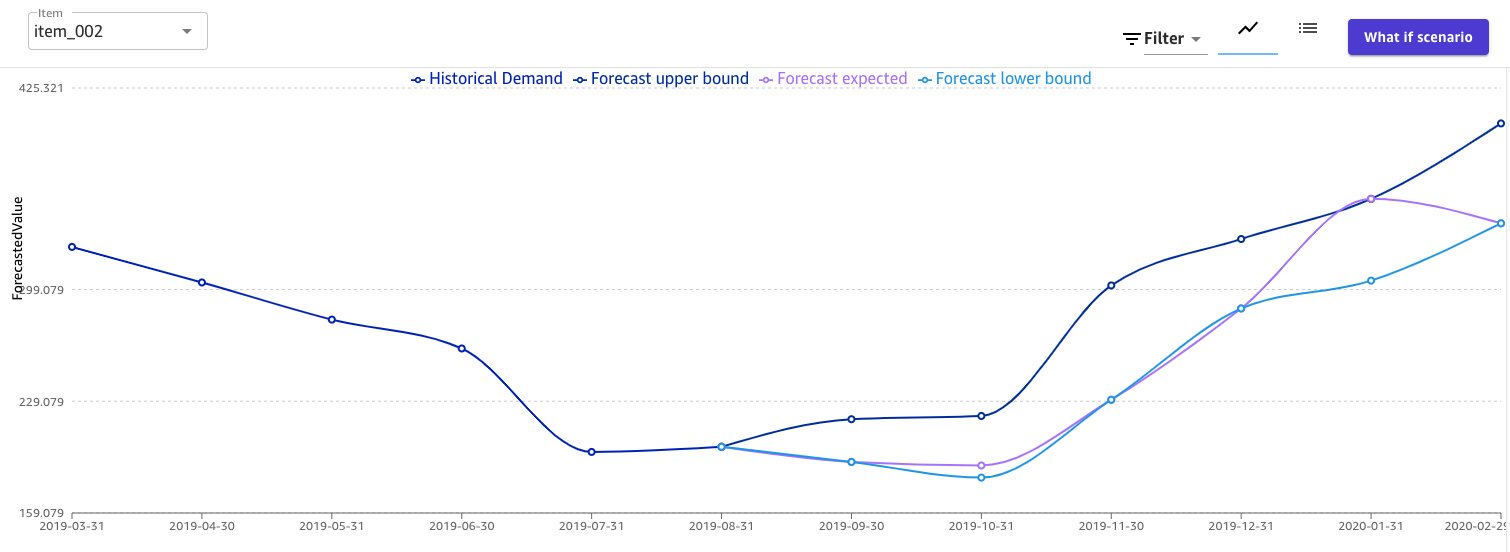Select the 2019-08-31 data point
Screen dimensions: 1510x552
click(x=721, y=447)
